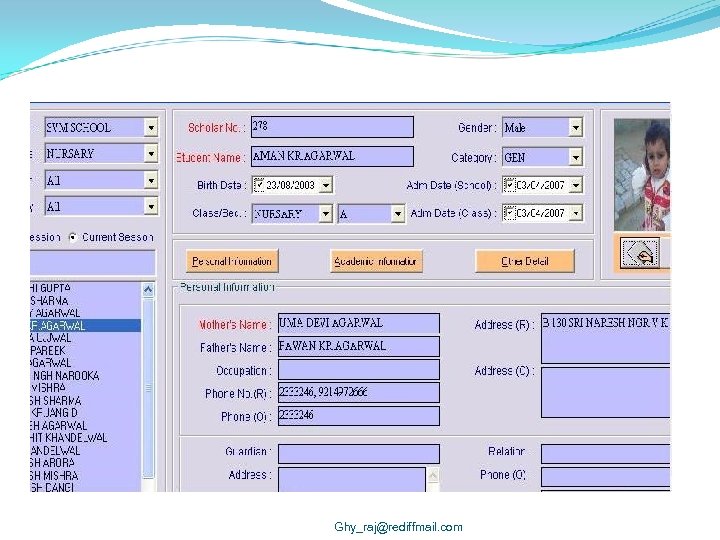Click the Academic Information button
Screen dimensions: 720x540
(376, 261)
